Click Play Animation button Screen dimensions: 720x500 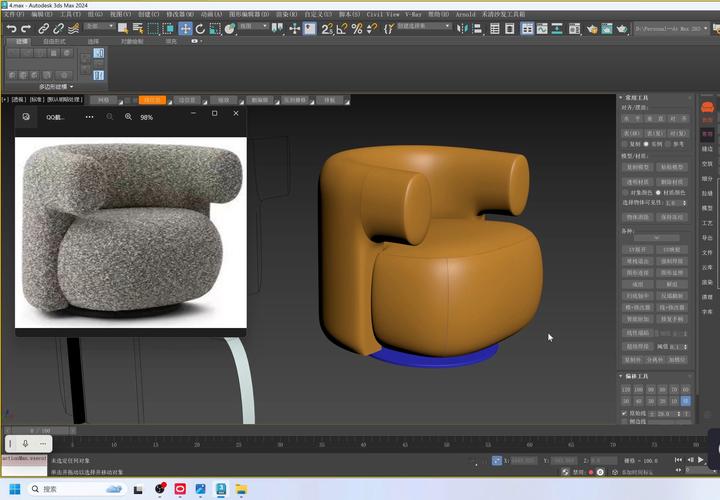coord(701,459)
